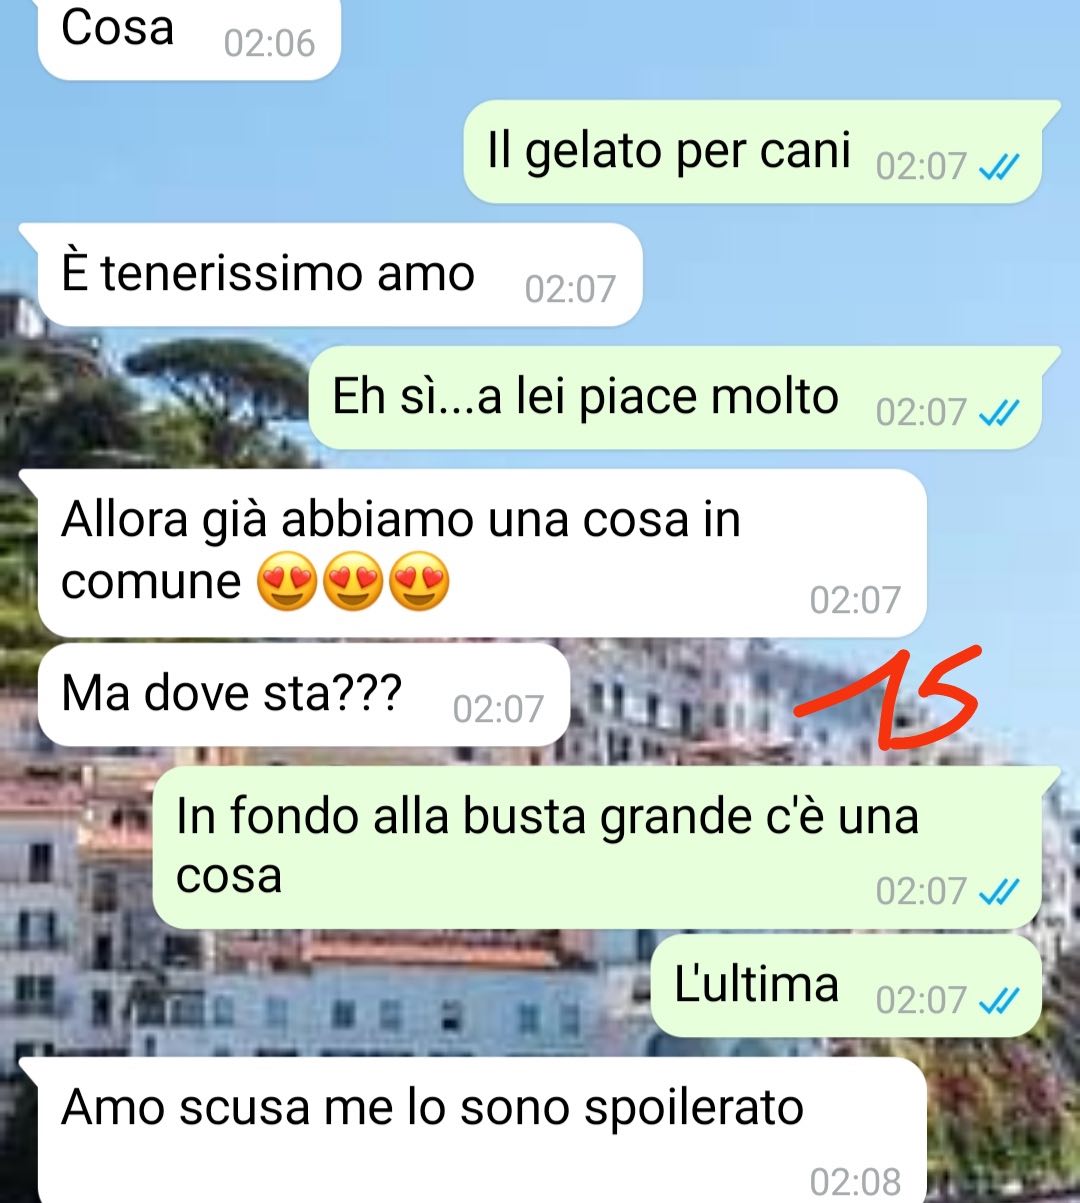Tap the red handwritten 15 annotation
Viewport: 1080px width, 1203px height.
[888, 698]
